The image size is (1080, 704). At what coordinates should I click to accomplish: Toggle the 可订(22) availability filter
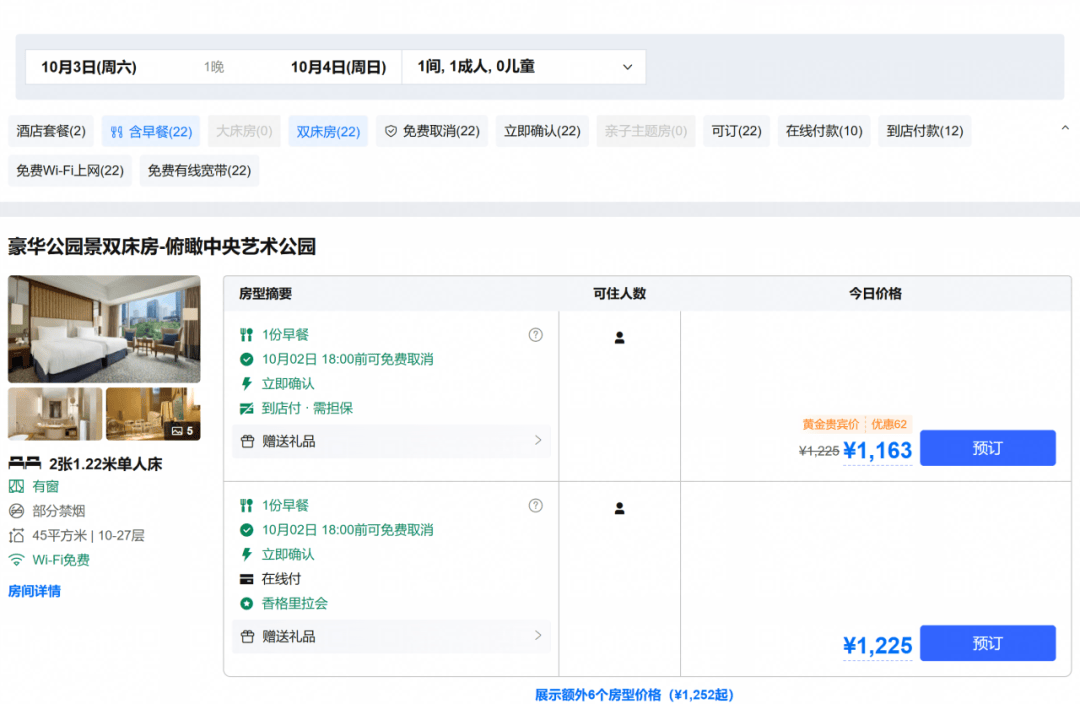tap(736, 131)
